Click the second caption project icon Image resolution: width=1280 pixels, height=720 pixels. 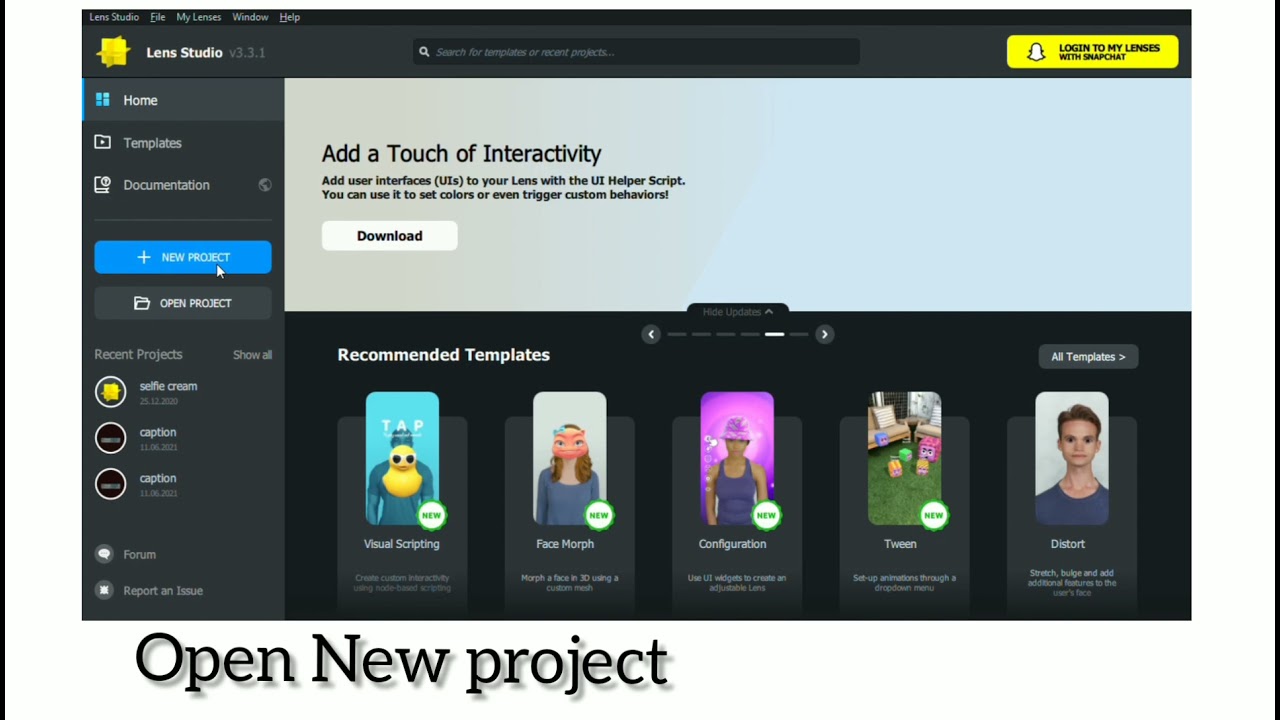(x=111, y=484)
